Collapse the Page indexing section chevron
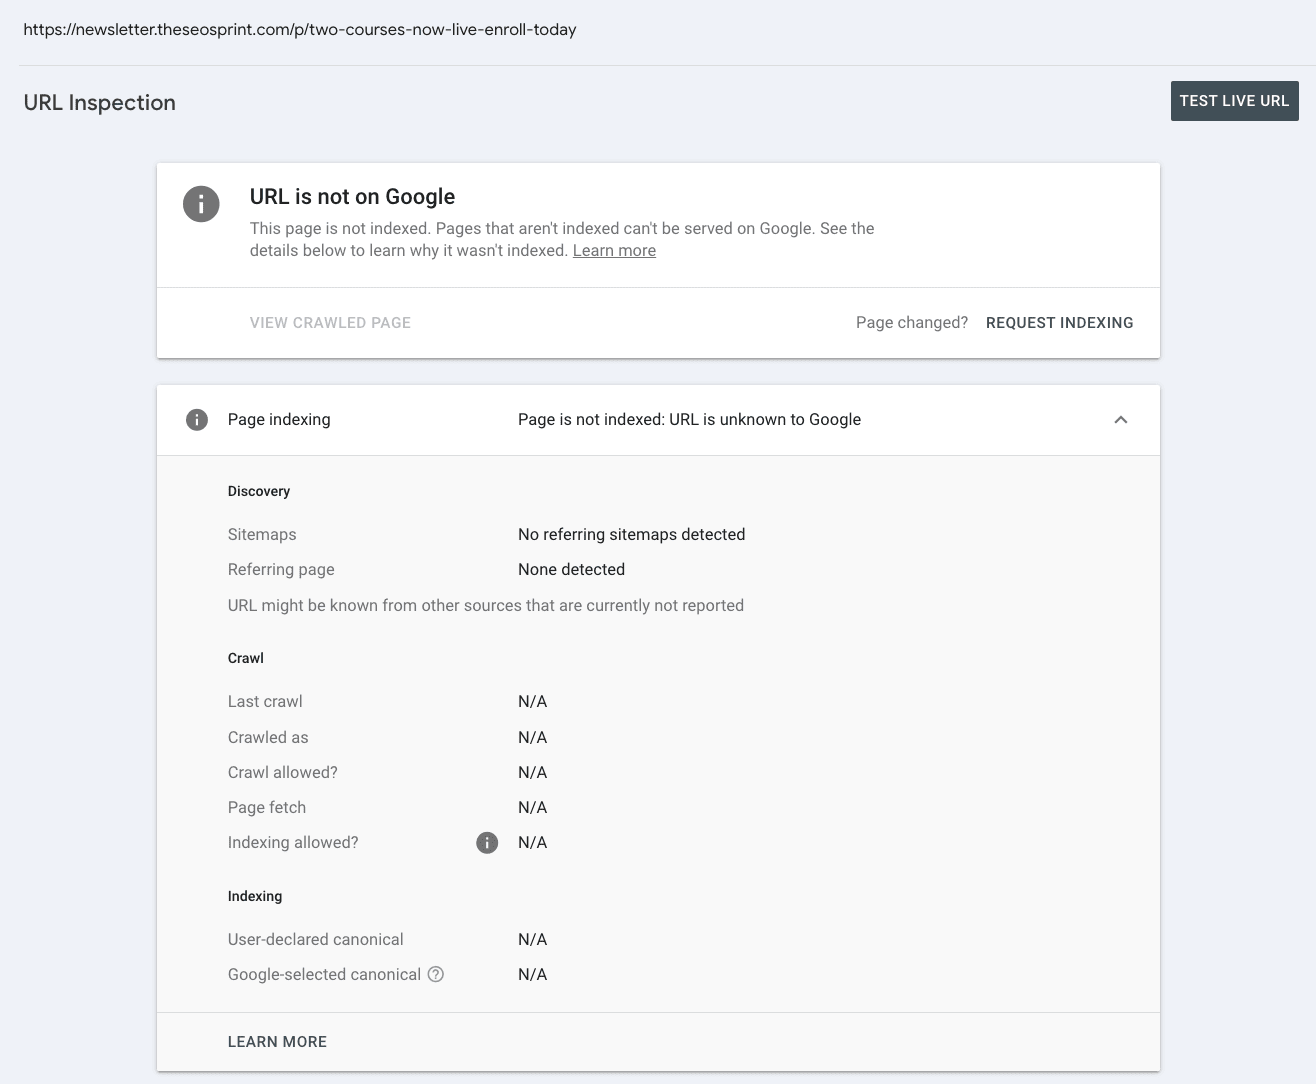The width and height of the screenshot is (1316, 1084). tap(1121, 420)
